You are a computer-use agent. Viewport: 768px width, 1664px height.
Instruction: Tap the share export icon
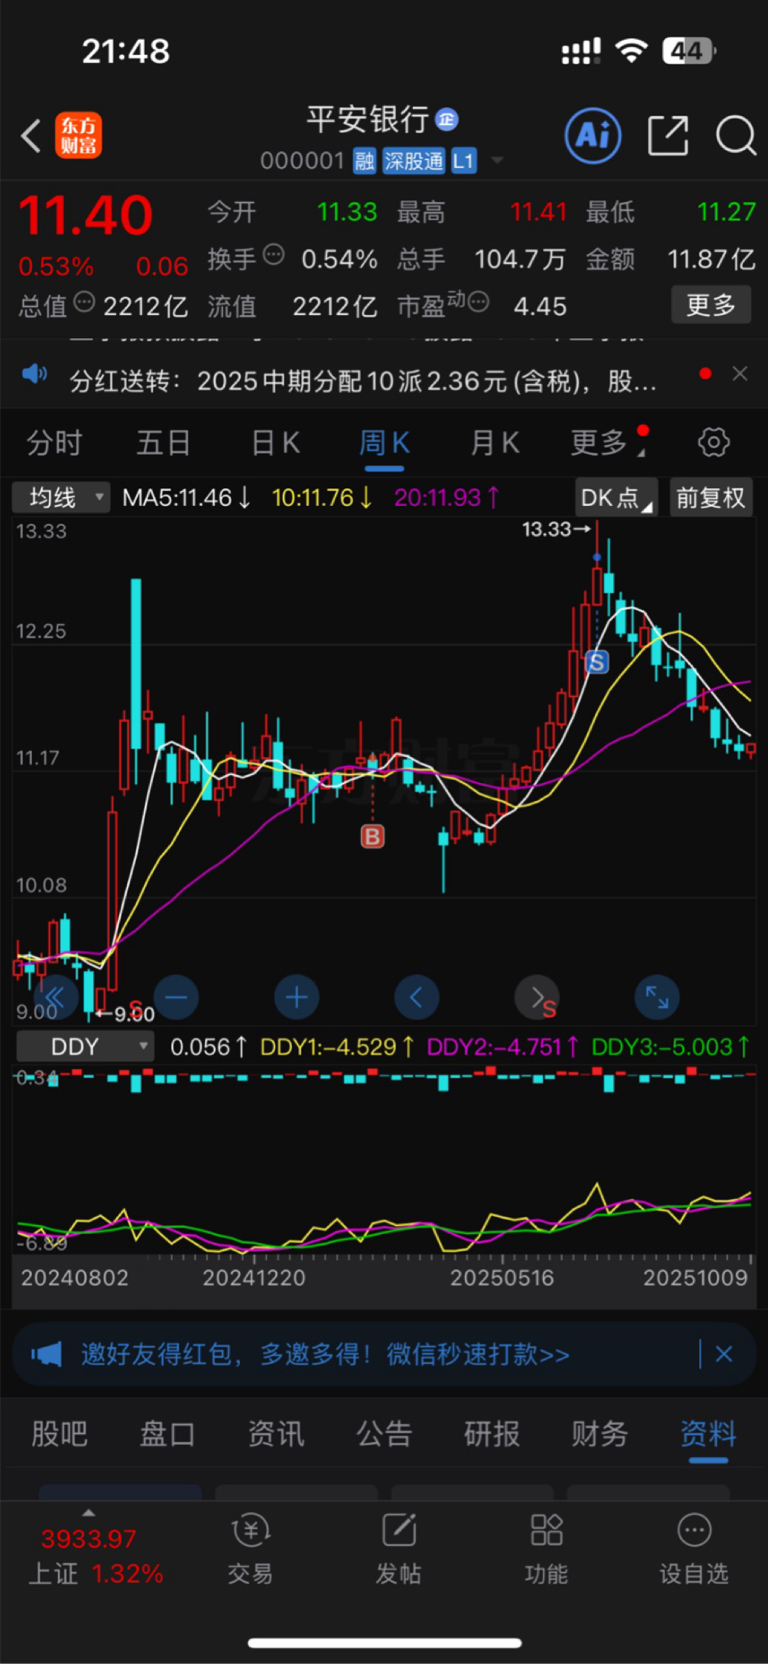click(668, 135)
